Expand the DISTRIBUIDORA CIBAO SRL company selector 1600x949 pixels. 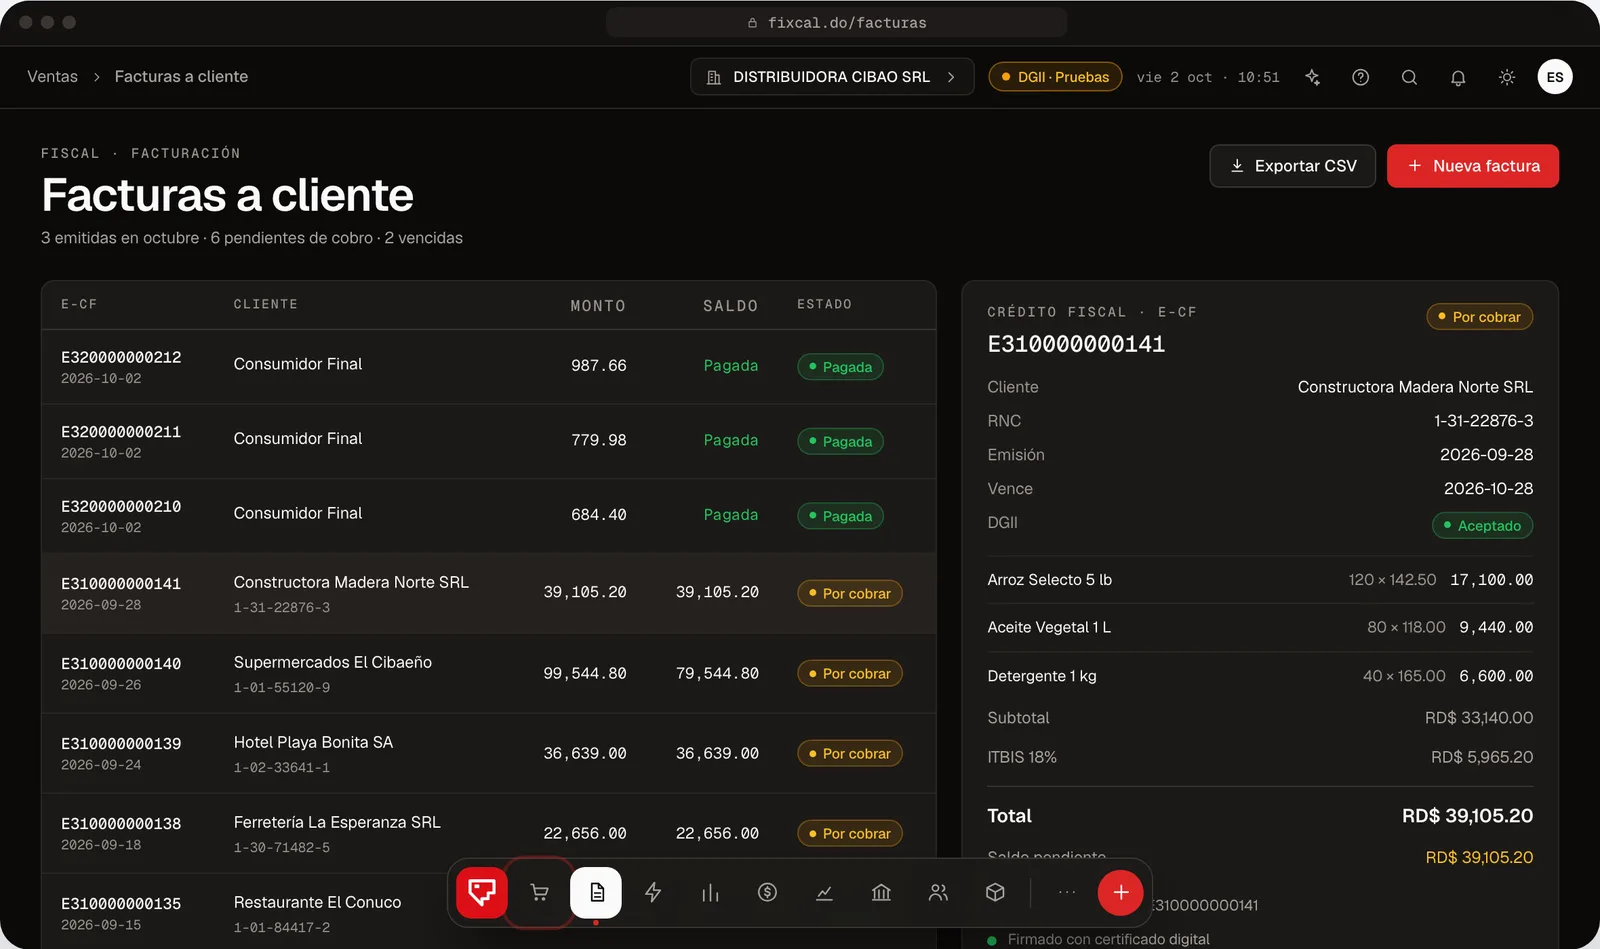[832, 77]
